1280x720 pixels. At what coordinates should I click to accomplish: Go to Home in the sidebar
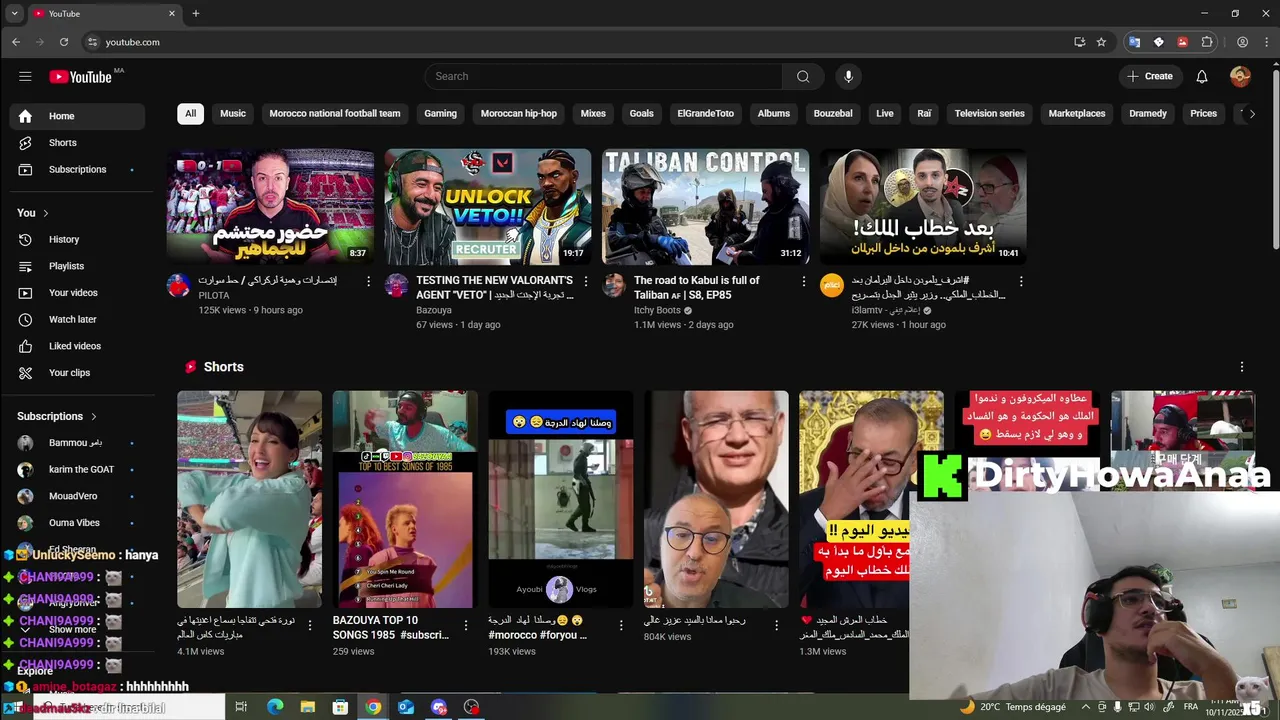pyautogui.click(x=77, y=116)
